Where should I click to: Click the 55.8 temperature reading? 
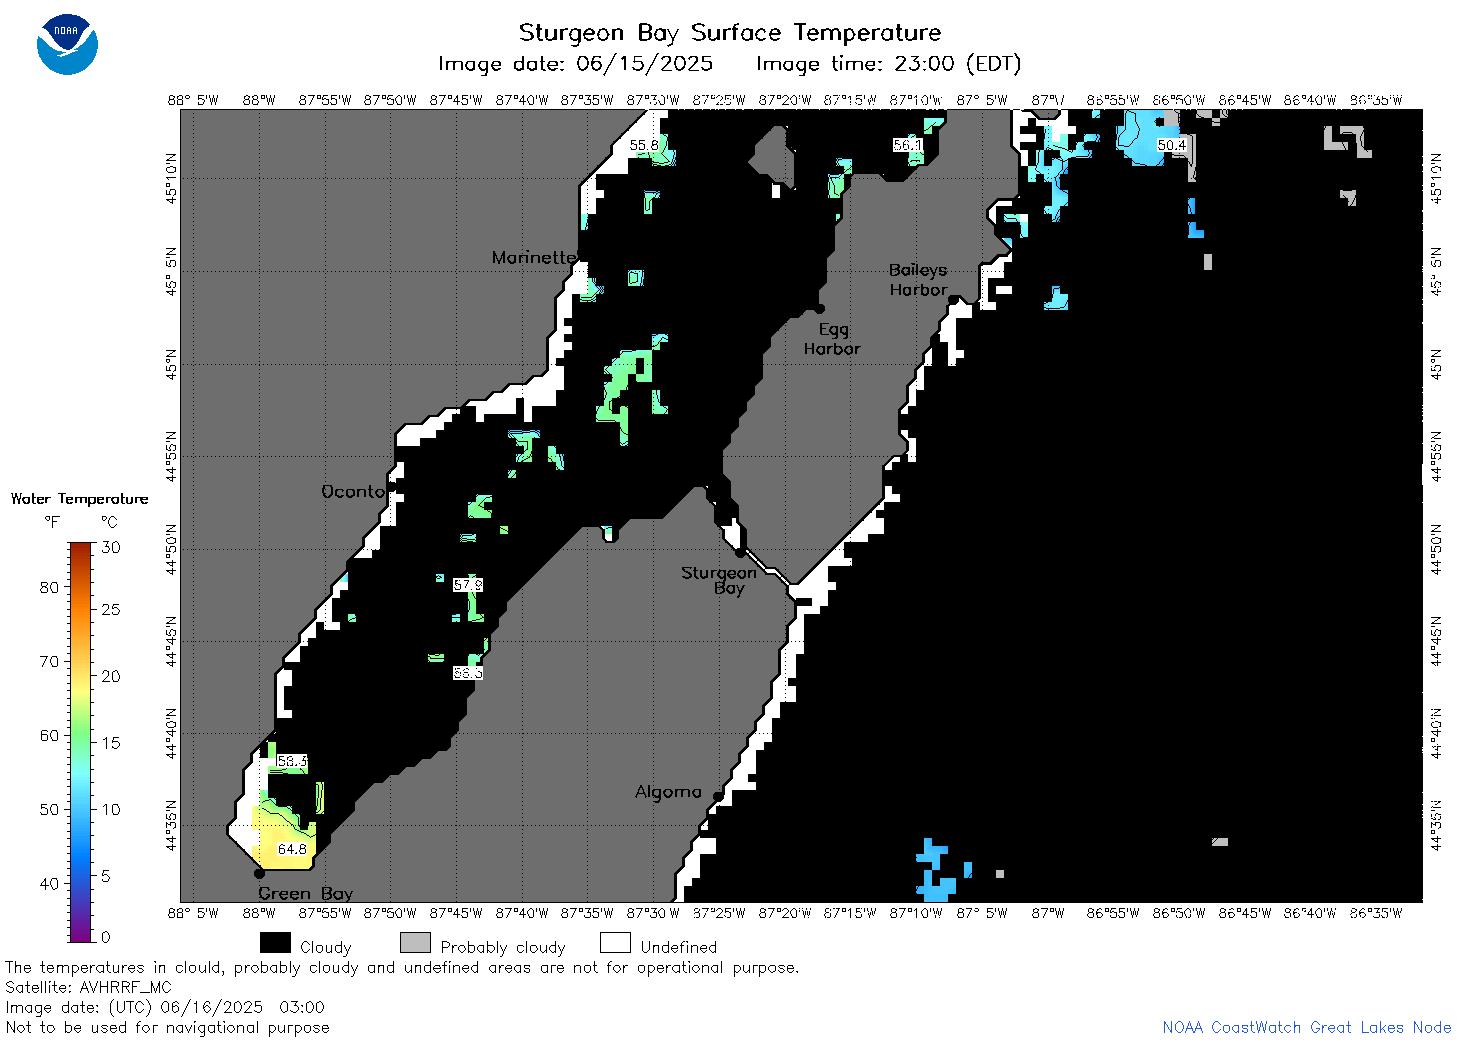coord(644,145)
